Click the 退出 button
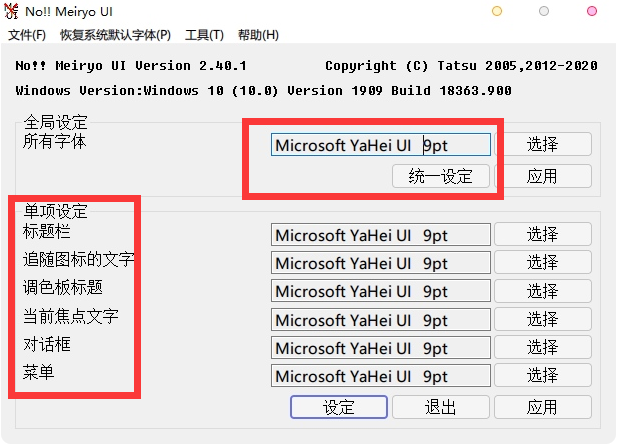 tap(441, 407)
